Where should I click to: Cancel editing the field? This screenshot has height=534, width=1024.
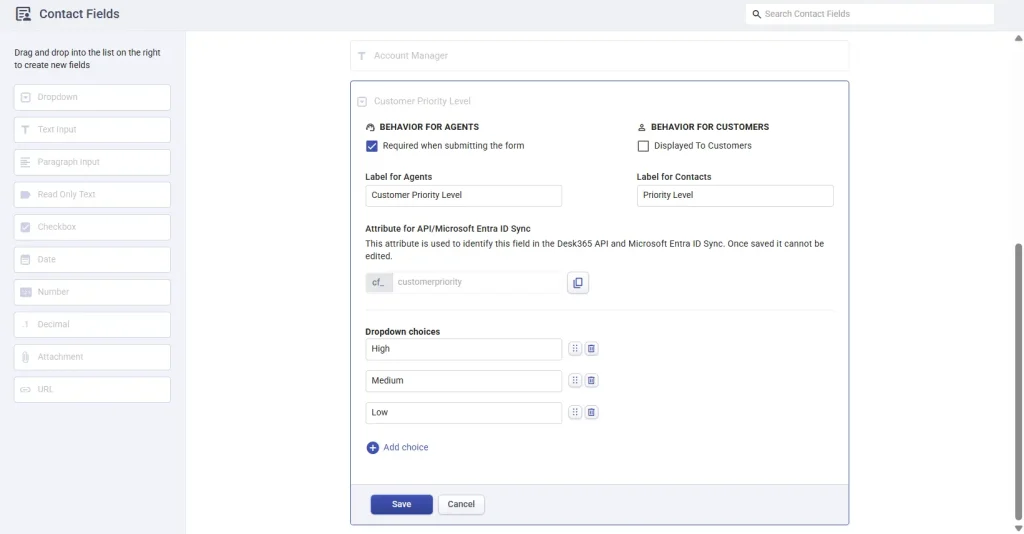pyautogui.click(x=461, y=504)
